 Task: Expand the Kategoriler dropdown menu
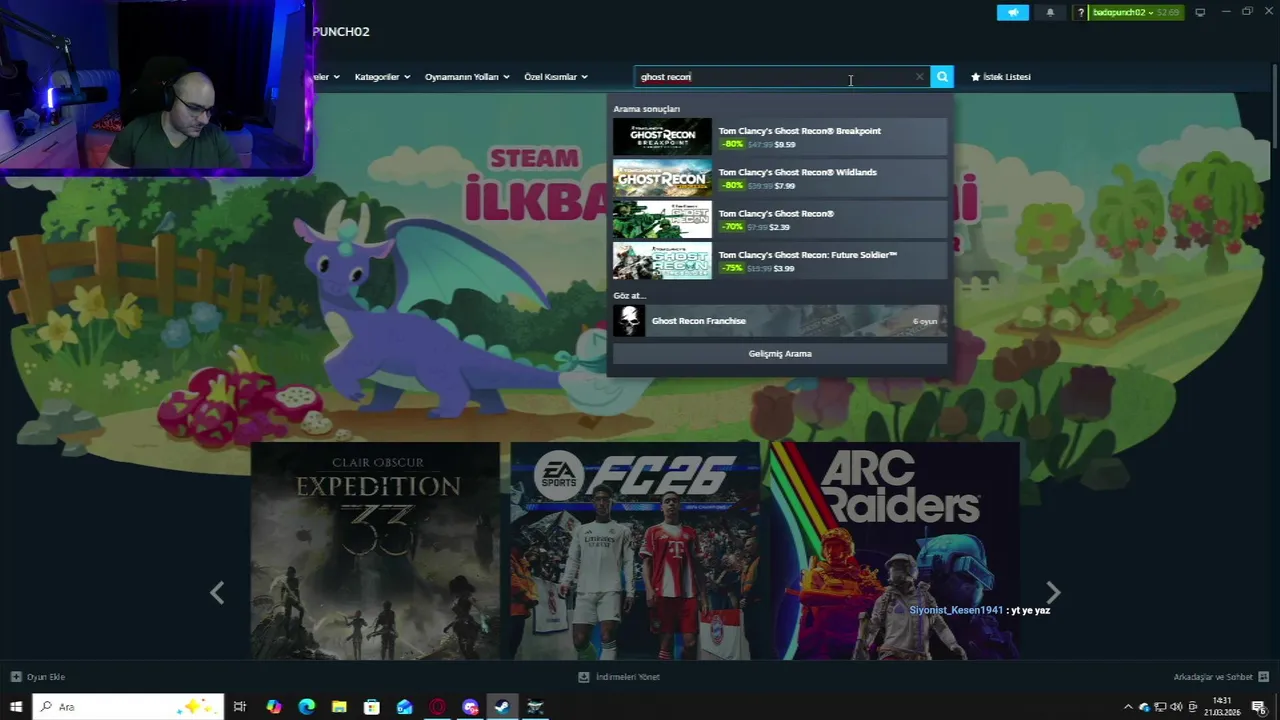(x=382, y=77)
